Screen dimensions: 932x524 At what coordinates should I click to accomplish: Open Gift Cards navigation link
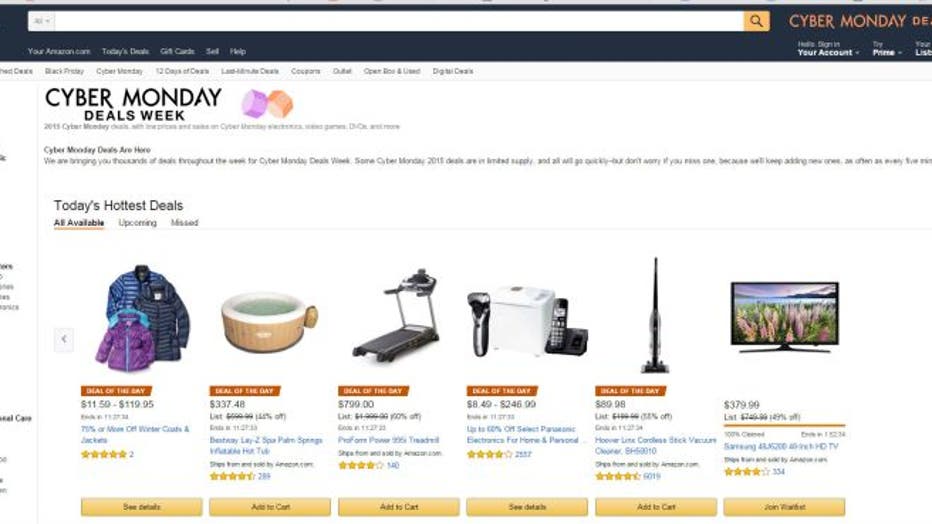[177, 52]
